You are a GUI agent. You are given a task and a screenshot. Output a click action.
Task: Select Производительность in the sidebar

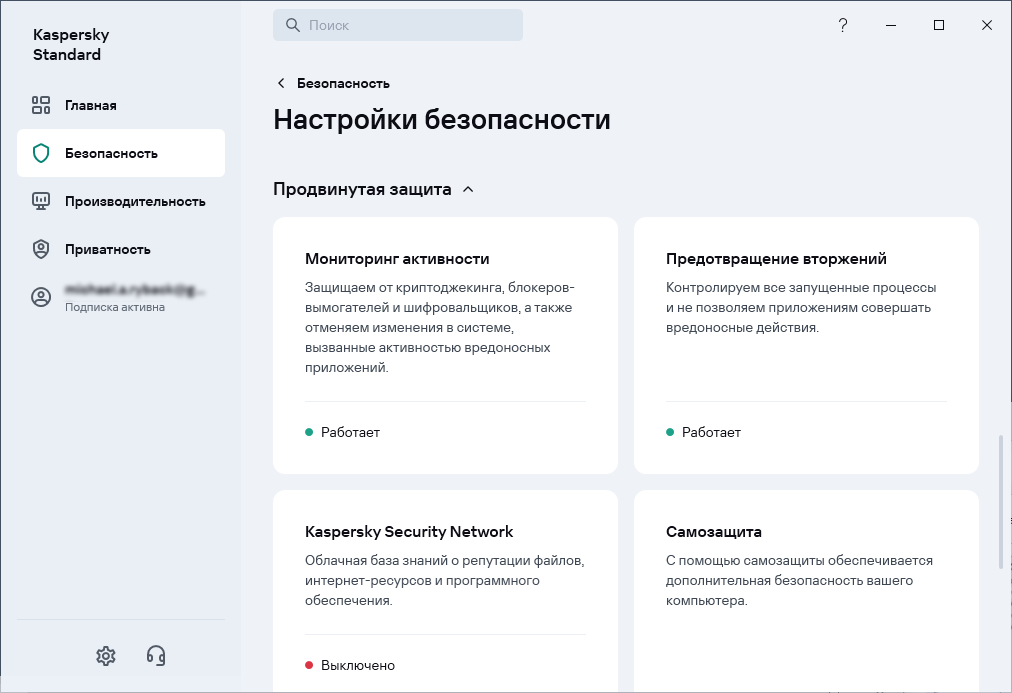click(x=135, y=201)
